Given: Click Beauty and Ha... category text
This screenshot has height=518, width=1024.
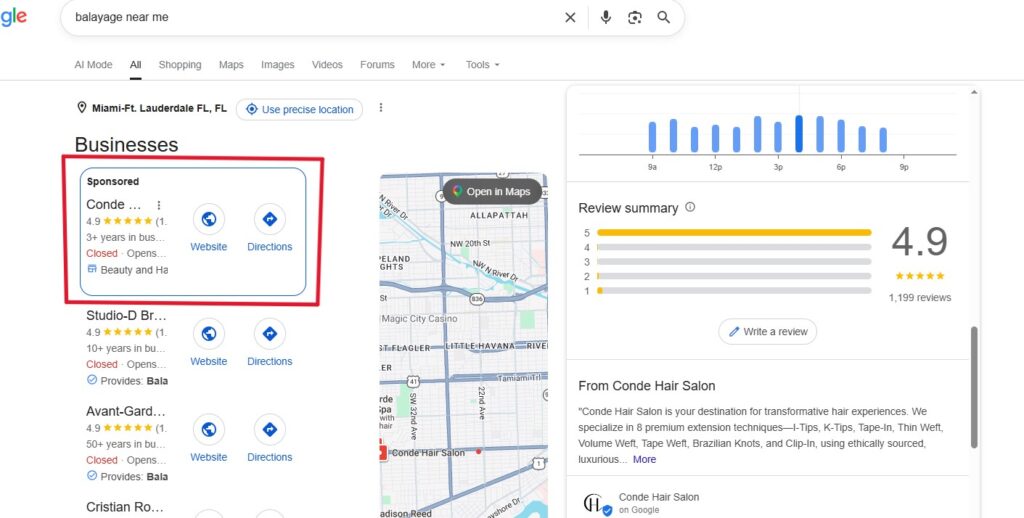Looking at the screenshot, I should [134, 270].
